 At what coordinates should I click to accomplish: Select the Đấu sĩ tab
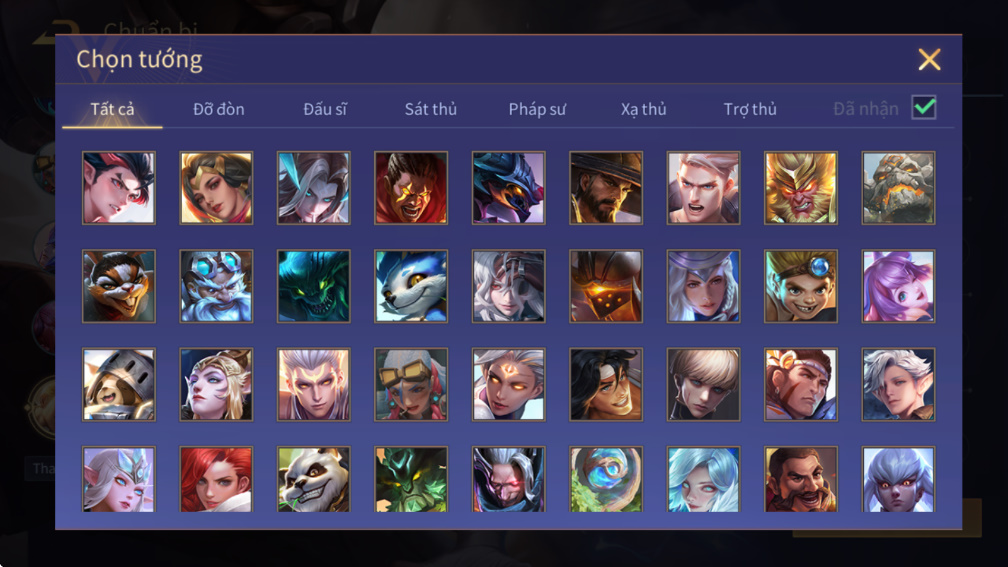coord(325,109)
